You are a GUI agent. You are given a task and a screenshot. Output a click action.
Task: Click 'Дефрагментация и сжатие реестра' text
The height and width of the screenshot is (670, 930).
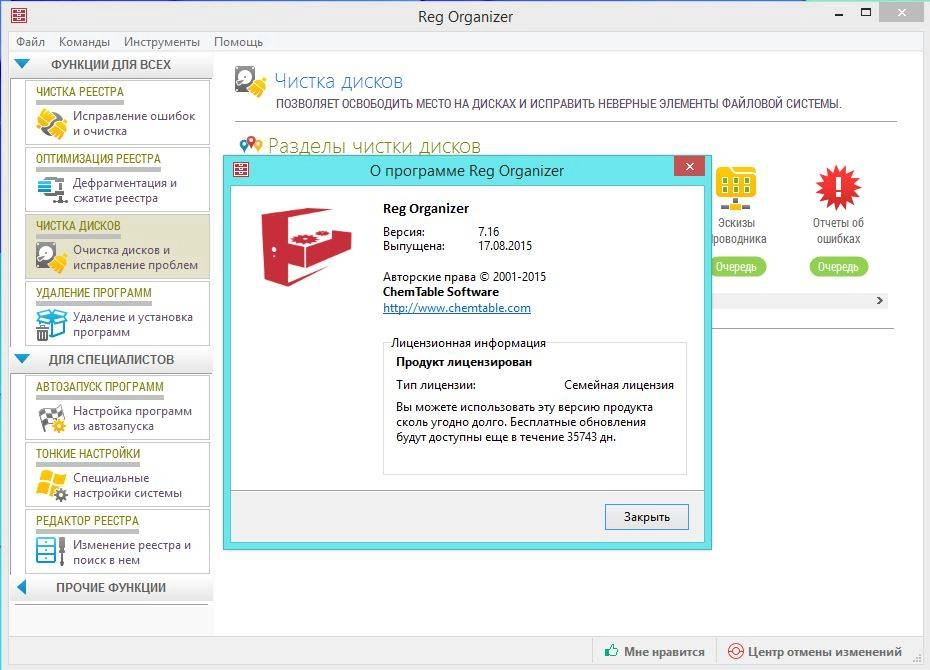(125, 190)
